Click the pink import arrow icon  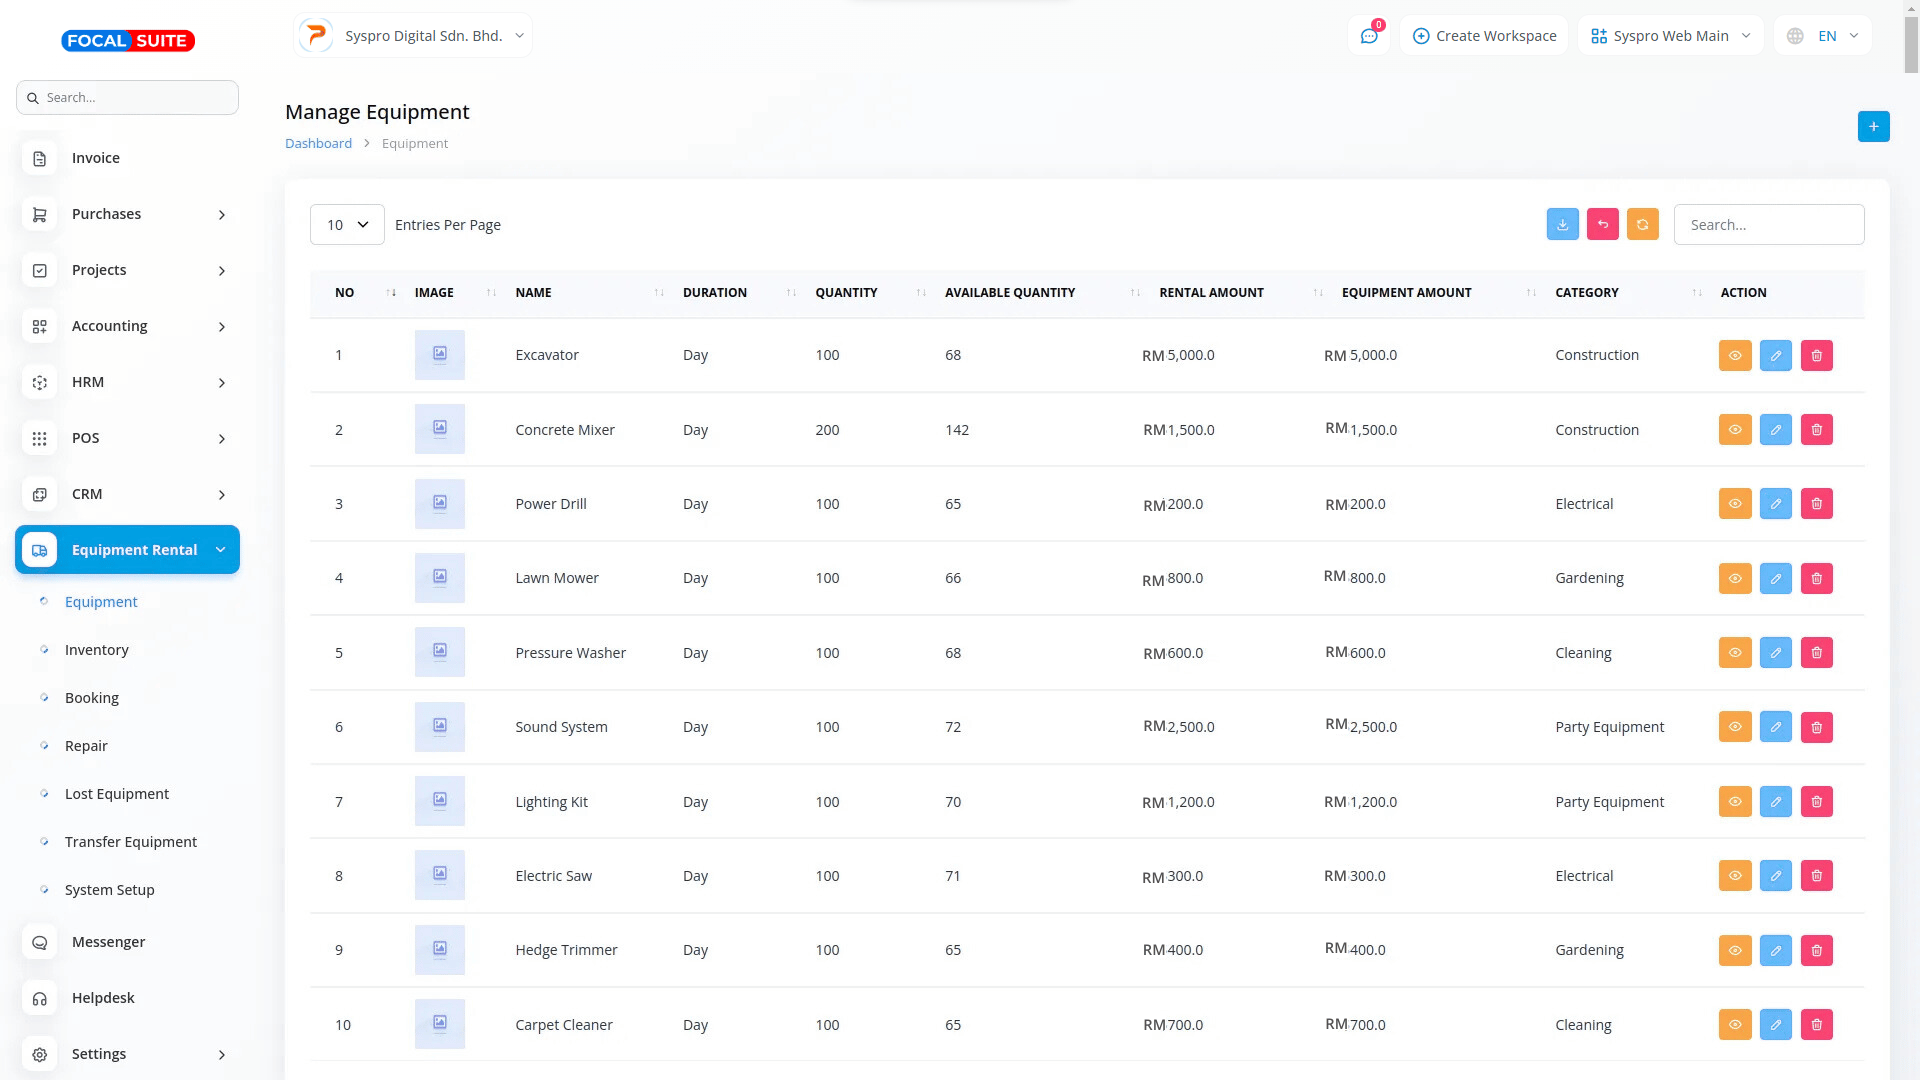tap(1602, 224)
